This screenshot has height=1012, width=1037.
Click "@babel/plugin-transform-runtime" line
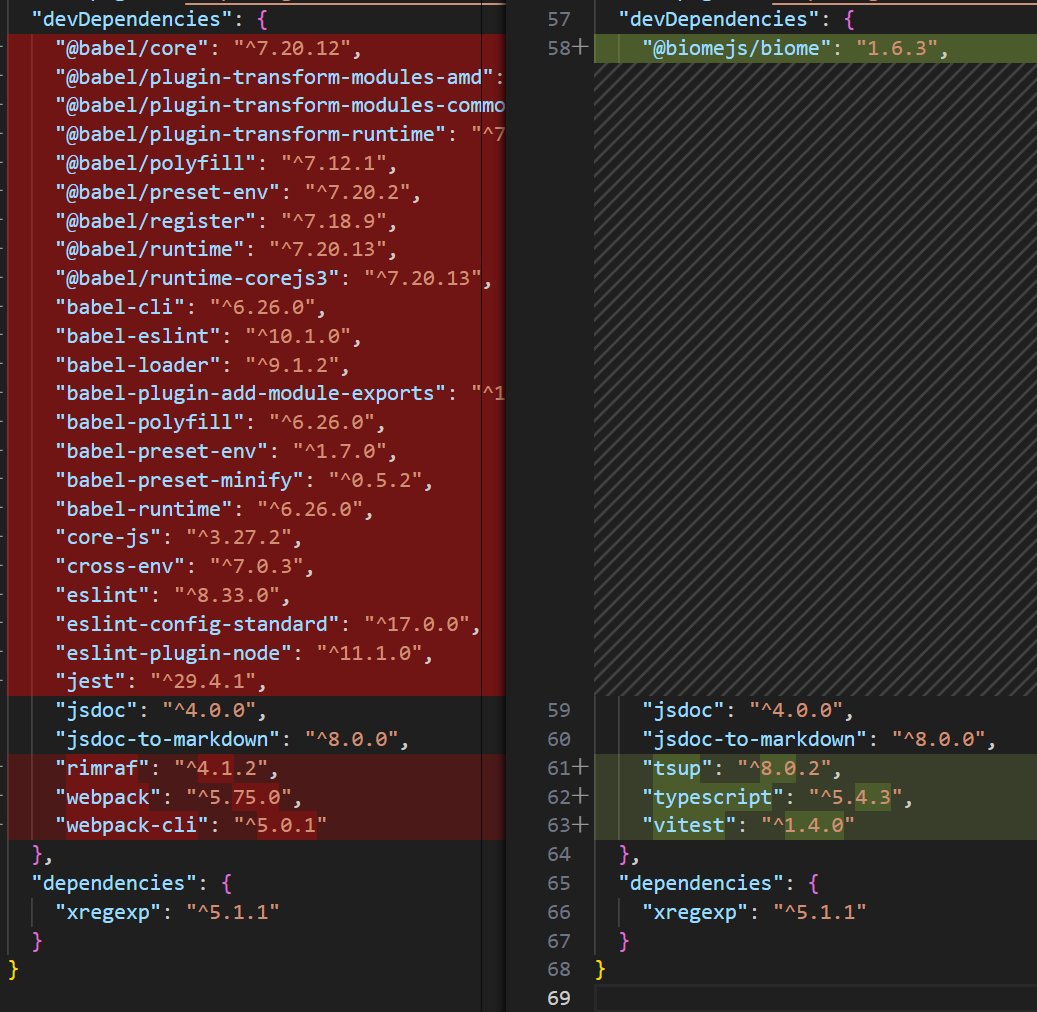click(x=280, y=135)
